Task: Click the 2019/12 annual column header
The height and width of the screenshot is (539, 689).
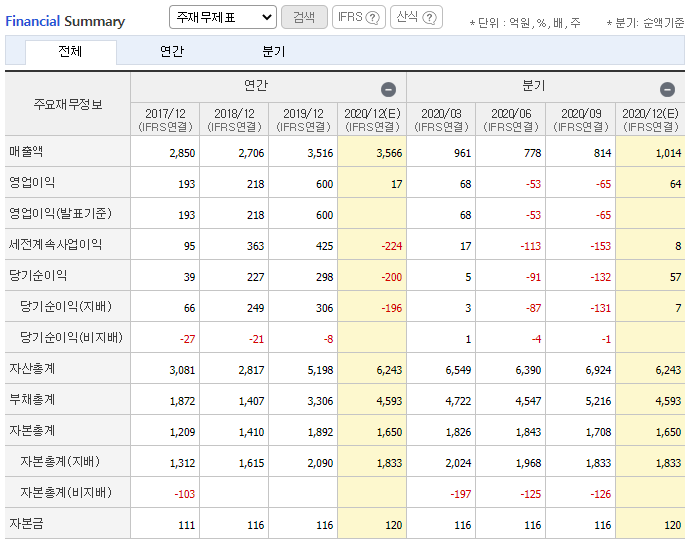Action: (x=303, y=119)
